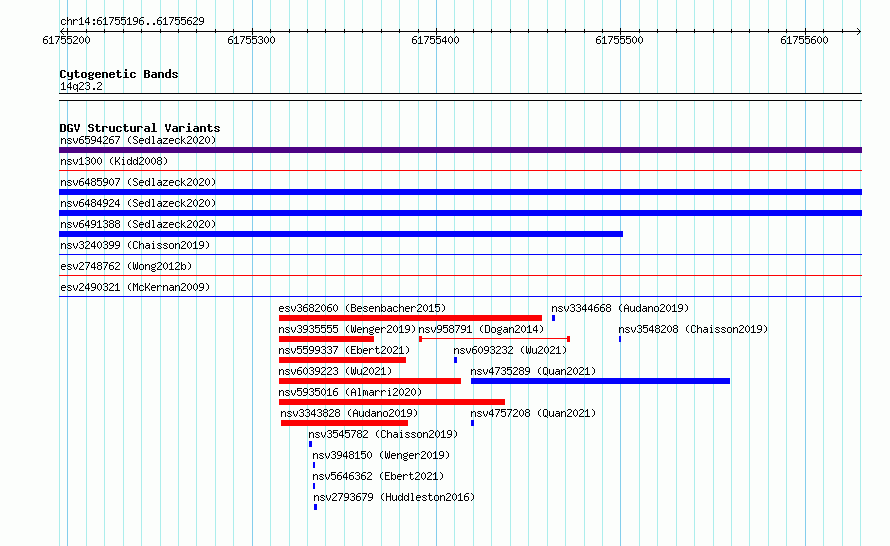The width and height of the screenshot is (890, 546).
Task: Open nsv3548208 (Chaisson2019) label
Action: (693, 329)
